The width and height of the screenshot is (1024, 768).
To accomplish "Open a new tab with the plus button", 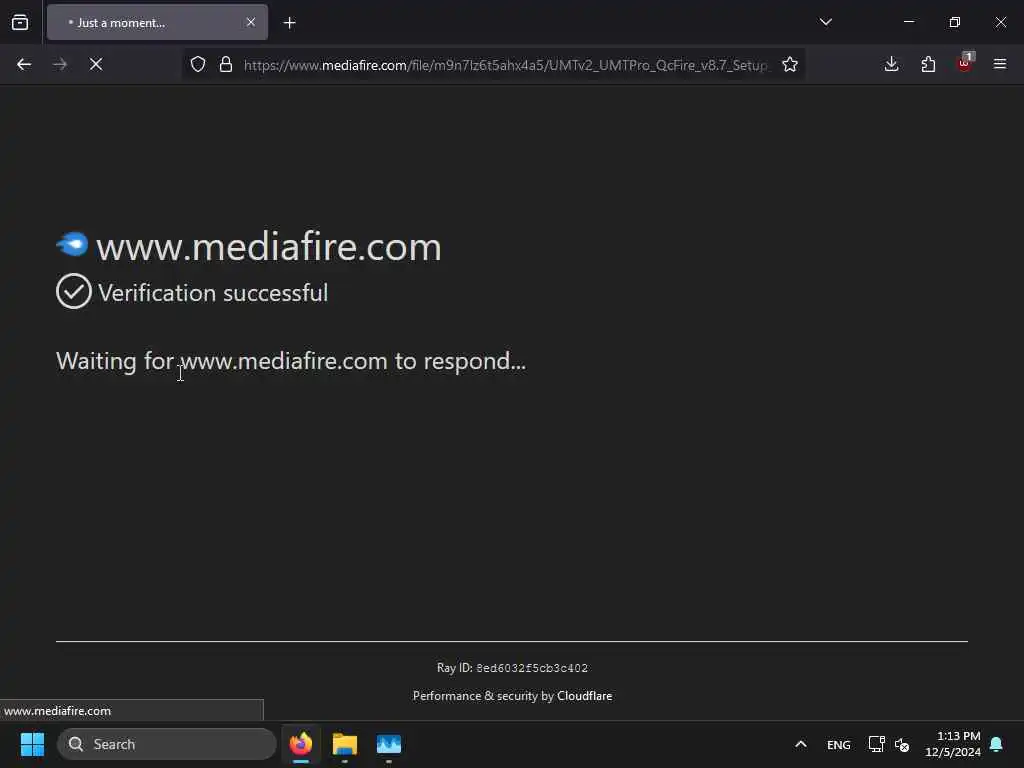I will [x=290, y=23].
